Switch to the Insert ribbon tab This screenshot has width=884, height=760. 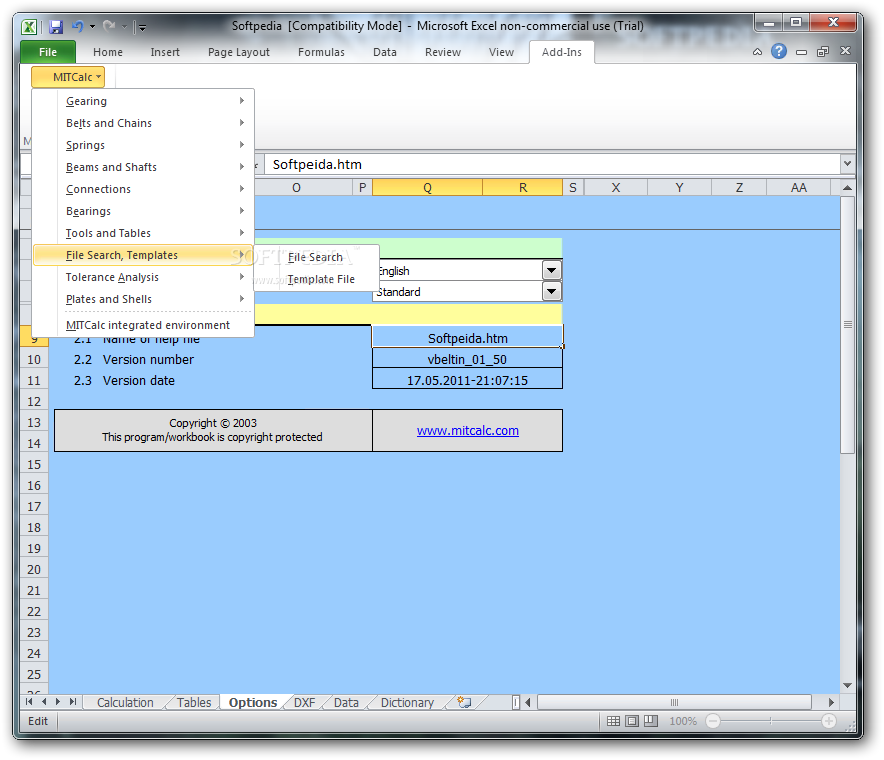pos(165,52)
